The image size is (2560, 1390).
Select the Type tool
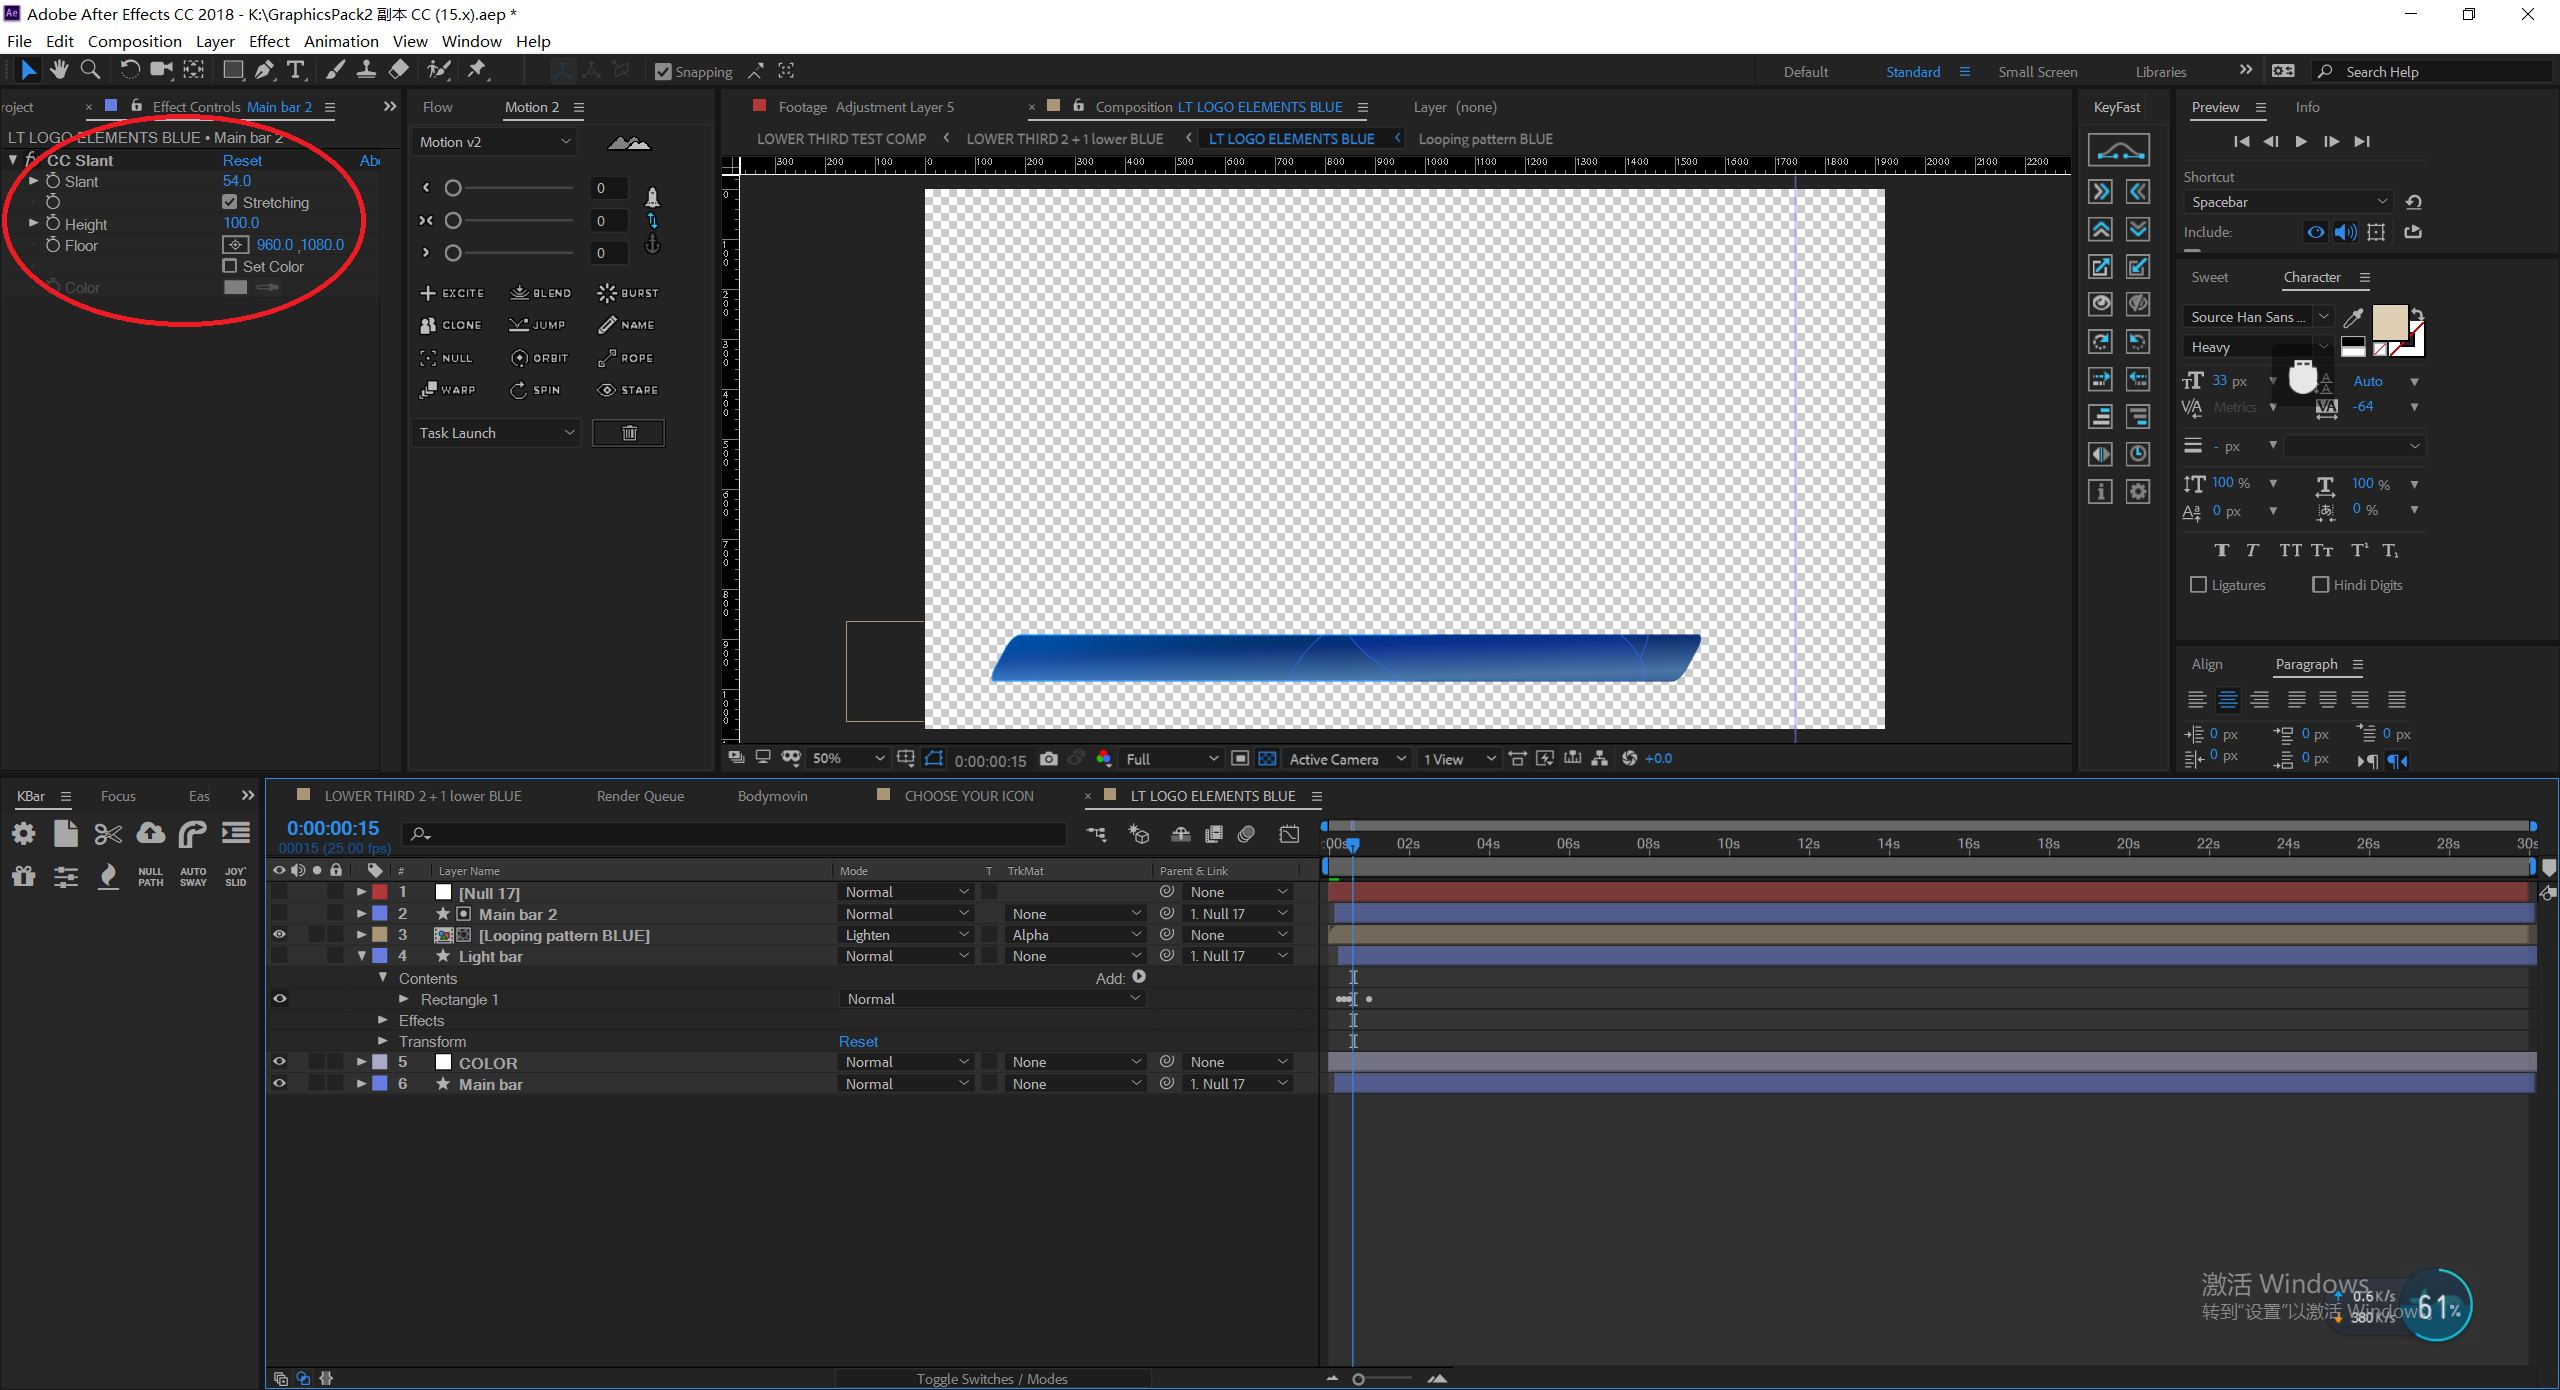pos(295,70)
